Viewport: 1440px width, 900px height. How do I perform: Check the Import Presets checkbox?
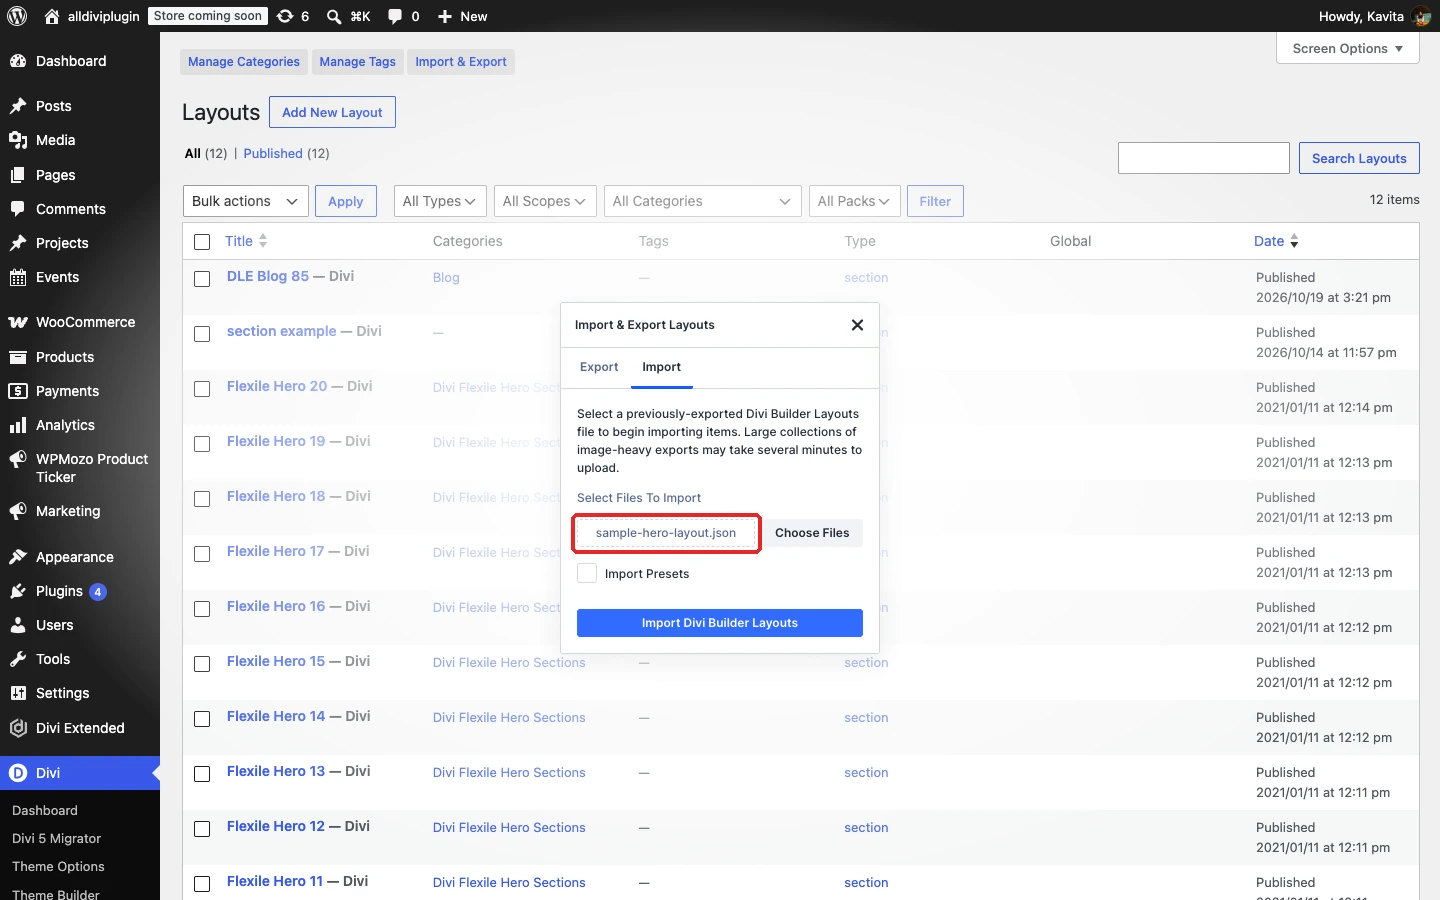click(587, 573)
